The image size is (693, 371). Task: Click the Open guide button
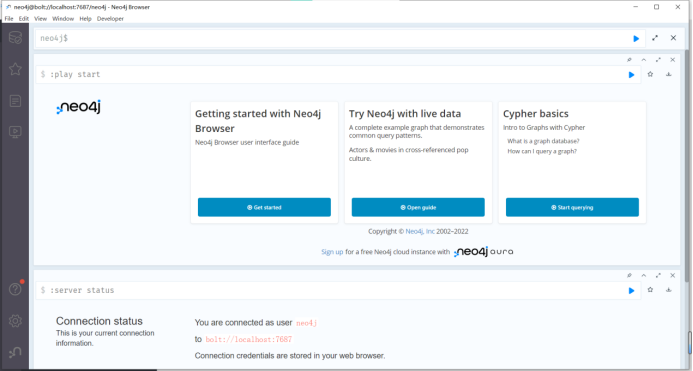point(418,207)
